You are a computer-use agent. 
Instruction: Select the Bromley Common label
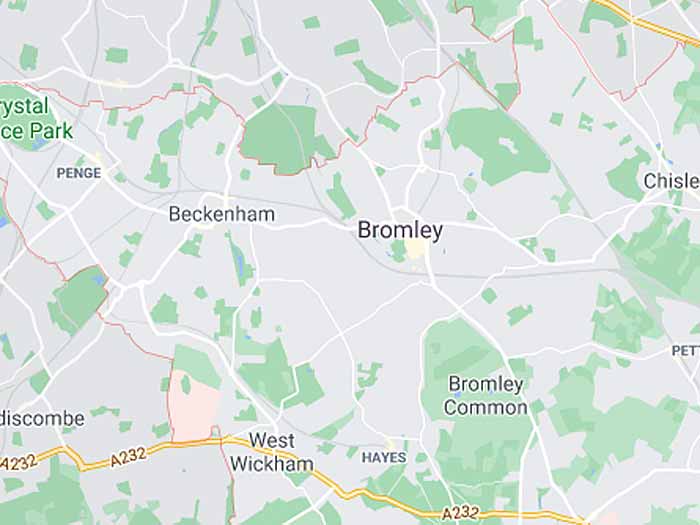tap(486, 396)
